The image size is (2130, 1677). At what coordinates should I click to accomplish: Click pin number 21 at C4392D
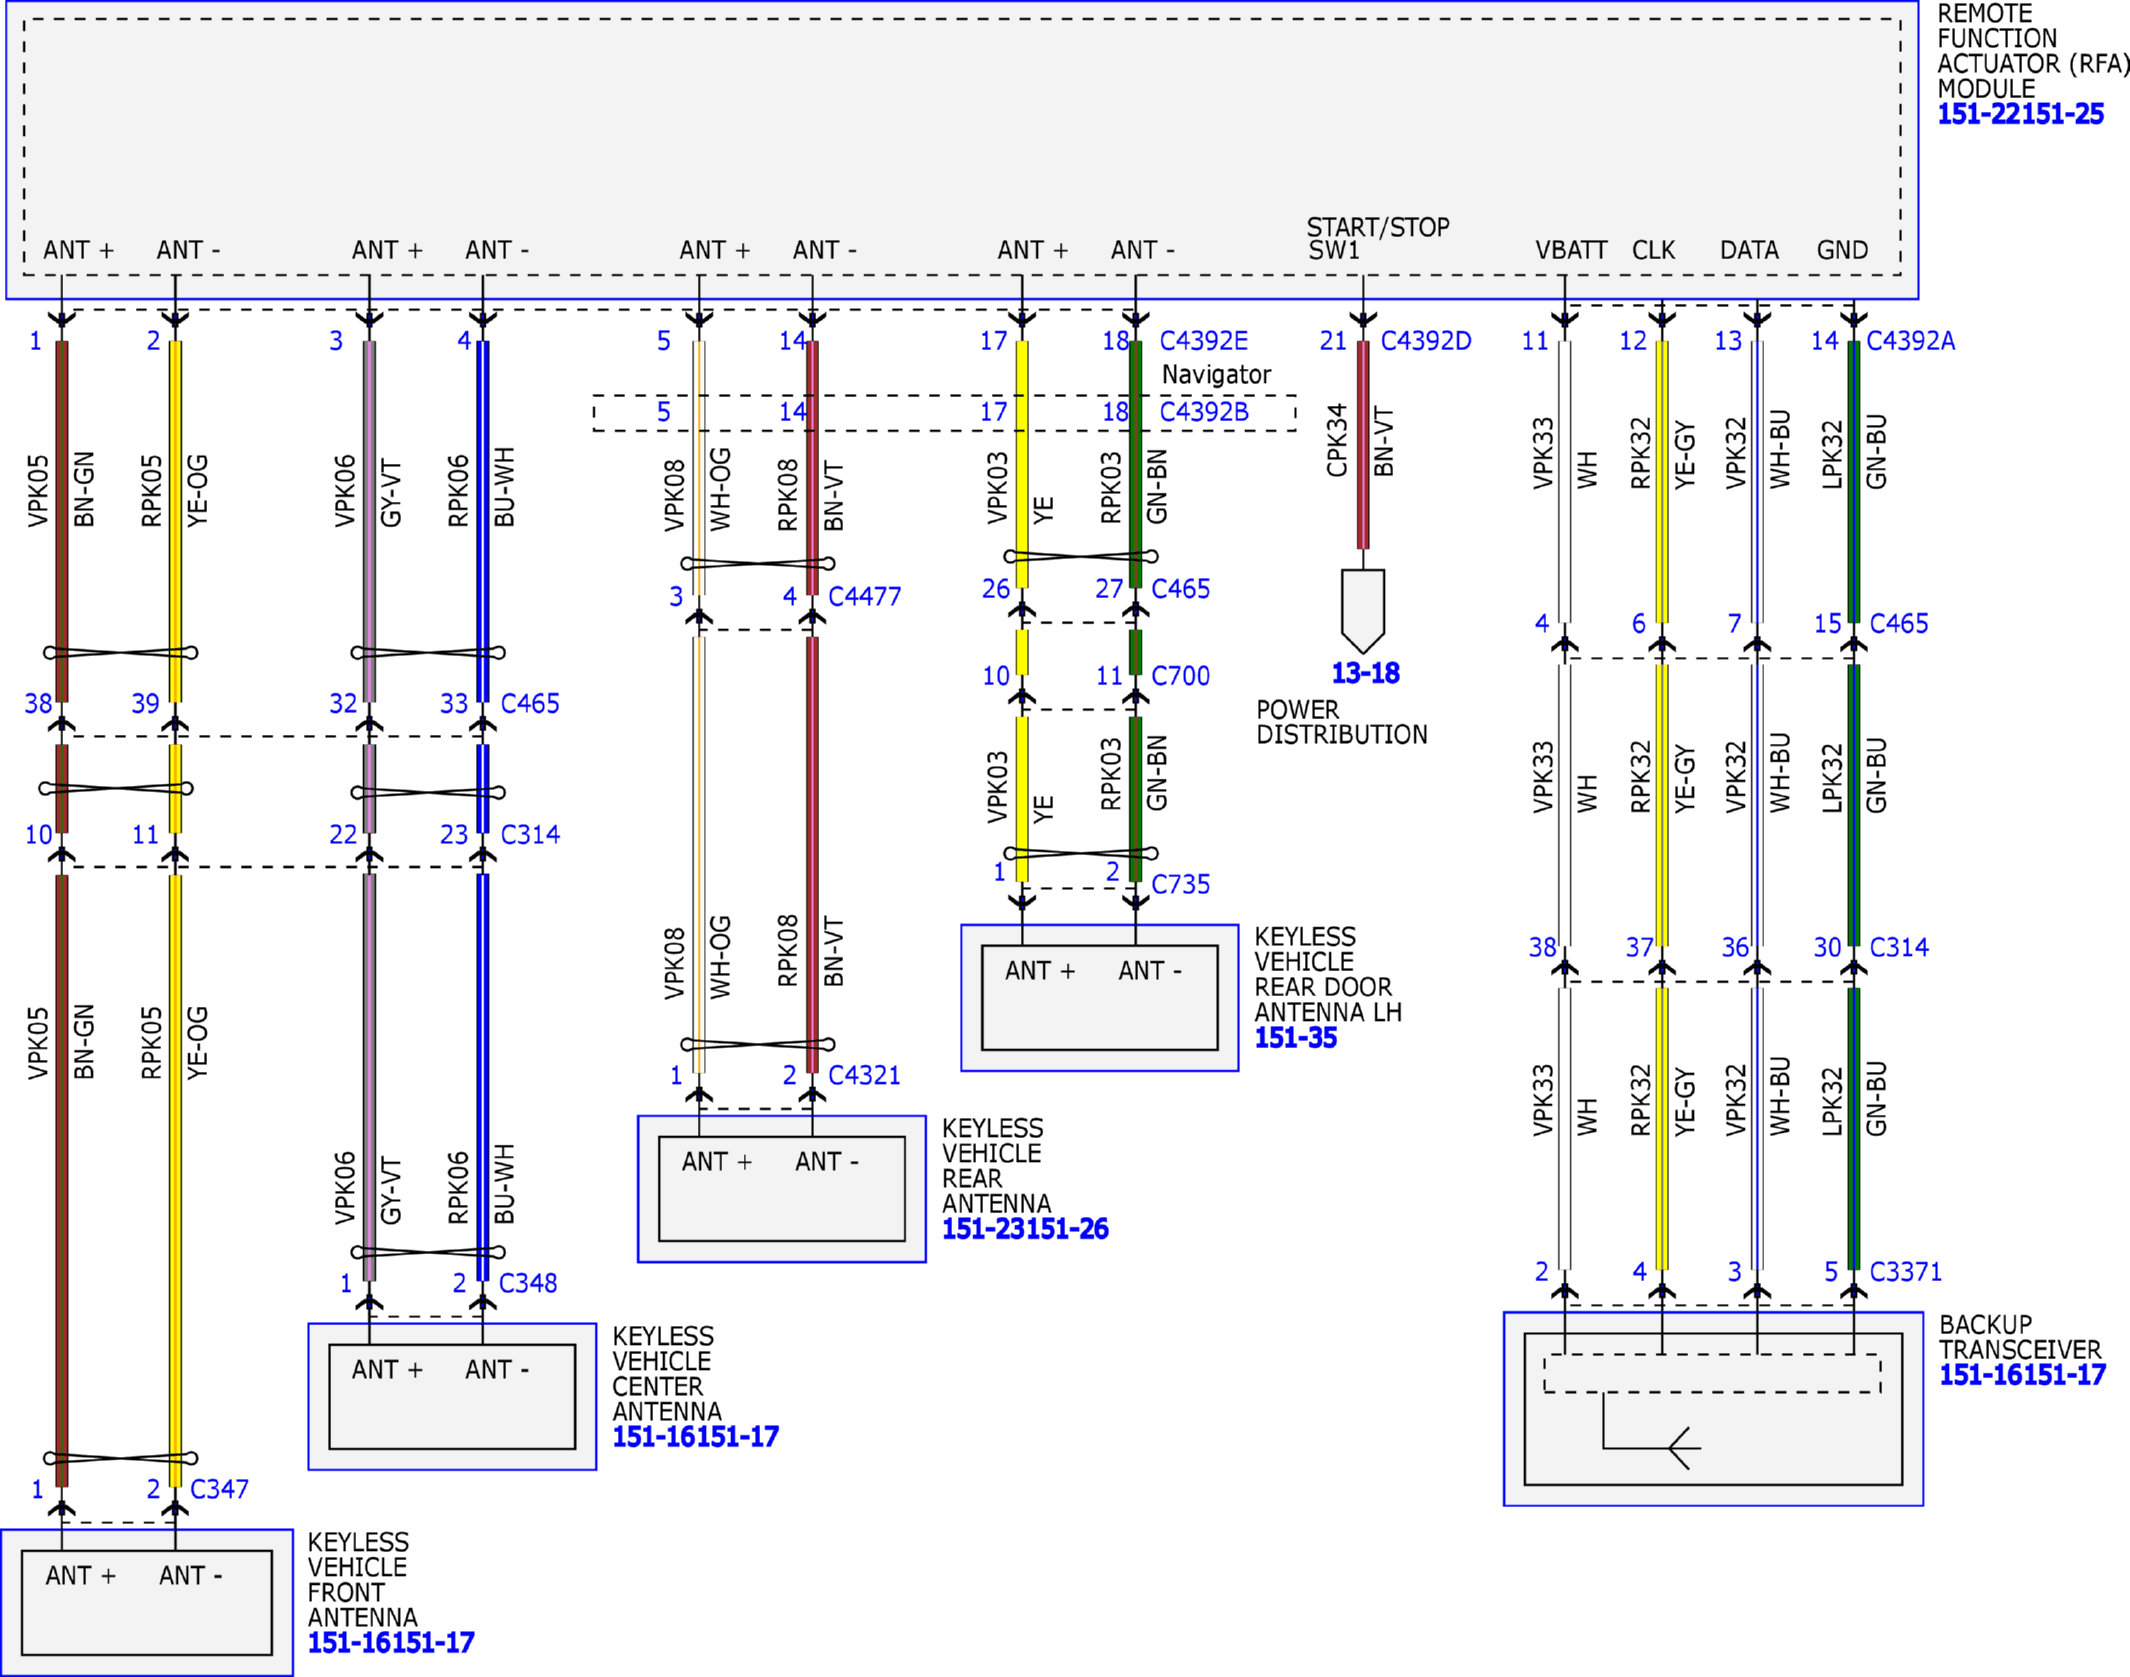1333,341
